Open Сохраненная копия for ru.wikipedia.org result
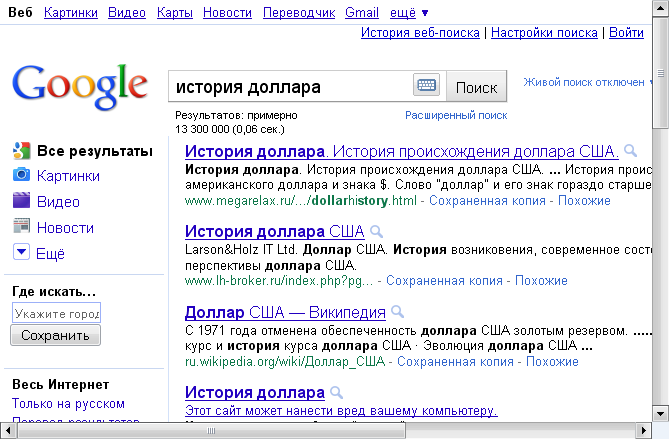Image resolution: width=669 pixels, height=439 pixels. pos(455,362)
